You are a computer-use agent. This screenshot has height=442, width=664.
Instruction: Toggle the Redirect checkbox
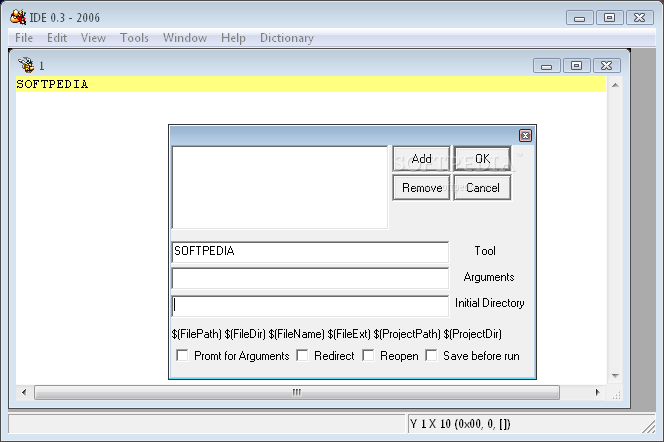(x=302, y=355)
